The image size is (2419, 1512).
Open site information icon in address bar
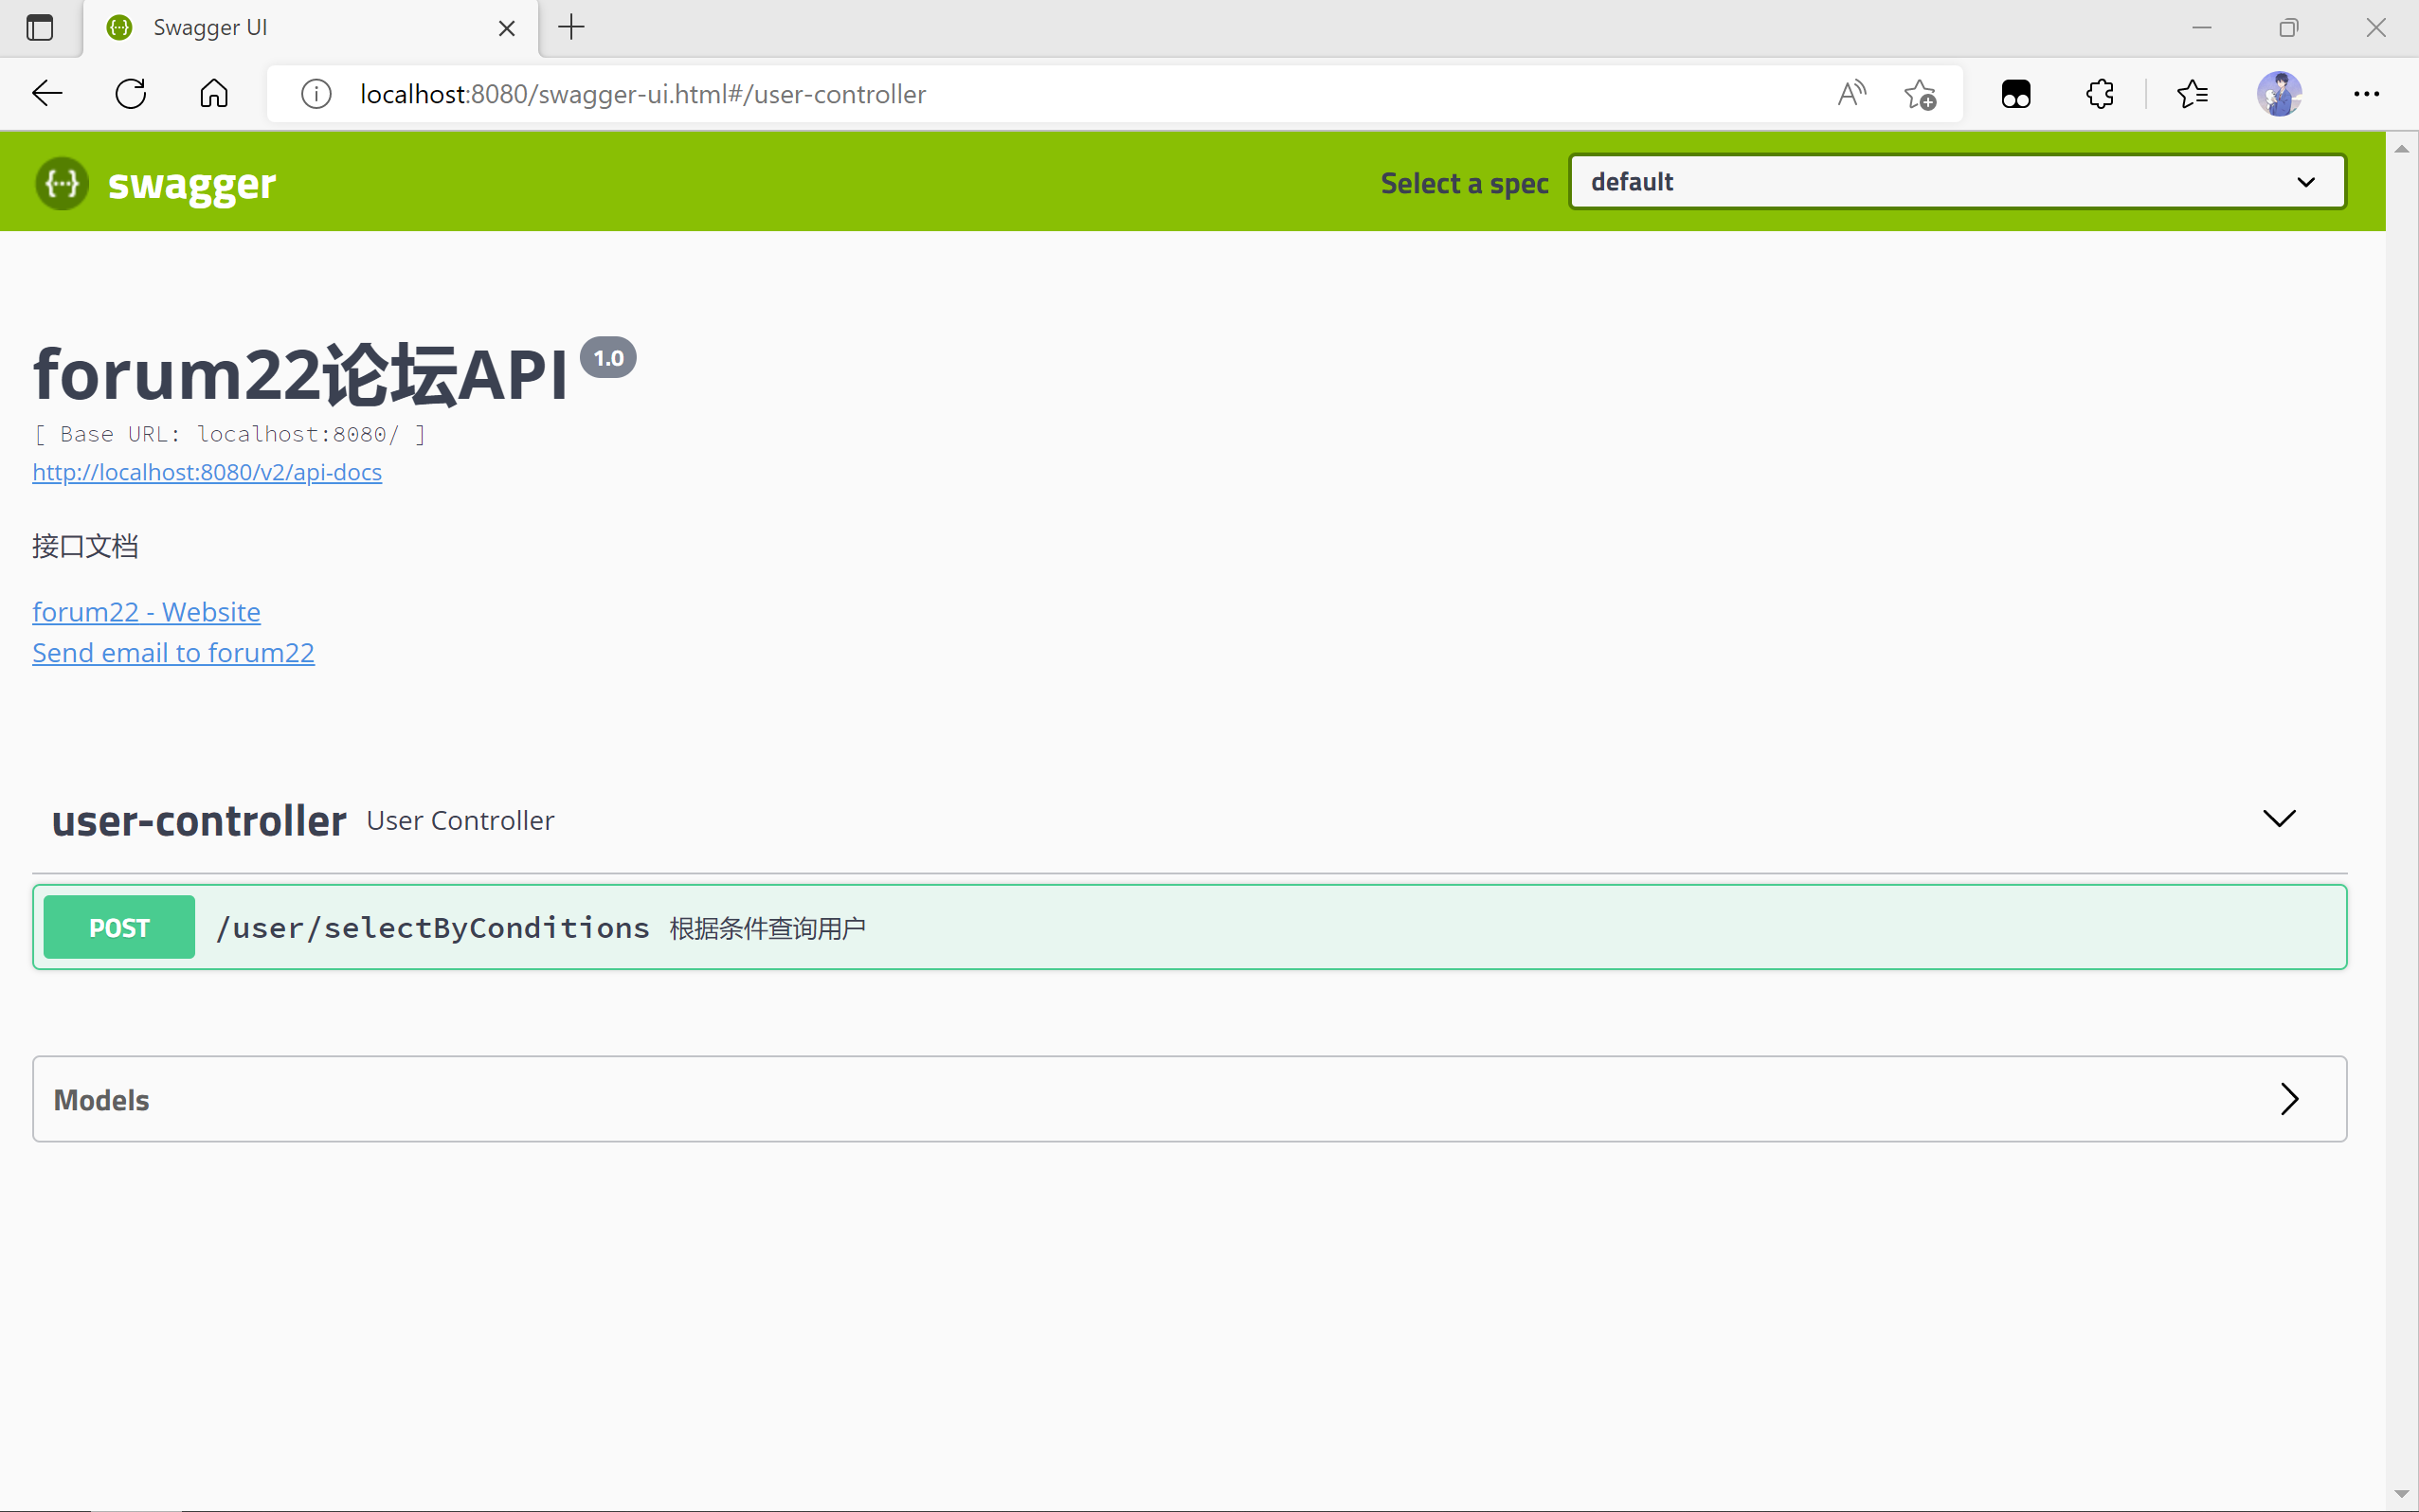tap(316, 94)
